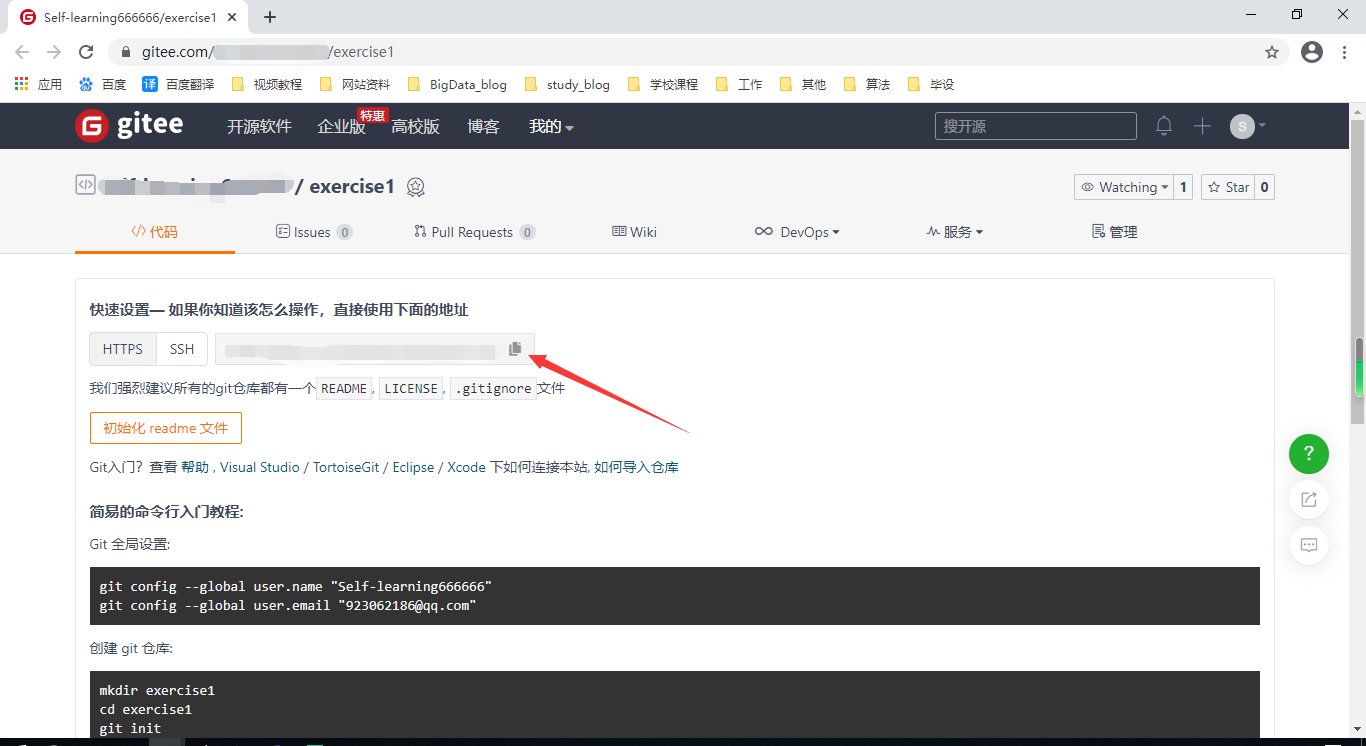Click the code icon before the repository name
The width and height of the screenshot is (1366, 746).
85,185
